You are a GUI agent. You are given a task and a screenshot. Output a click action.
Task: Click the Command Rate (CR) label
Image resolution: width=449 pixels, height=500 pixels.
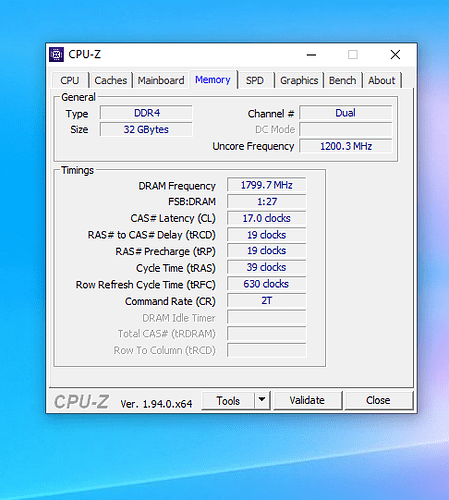(x=170, y=301)
